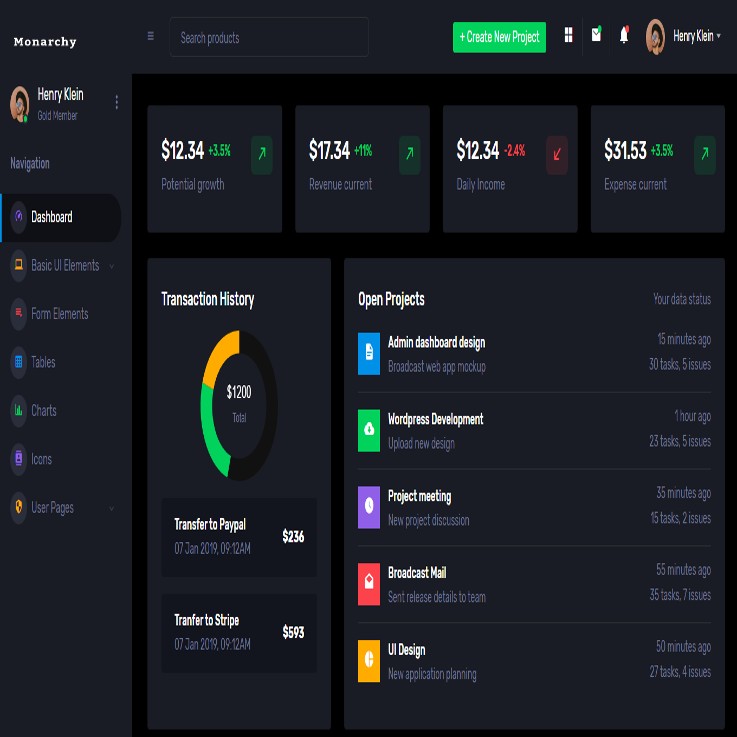
Task: Click the up-arrow icon on Potential growth card
Action: 262,155
